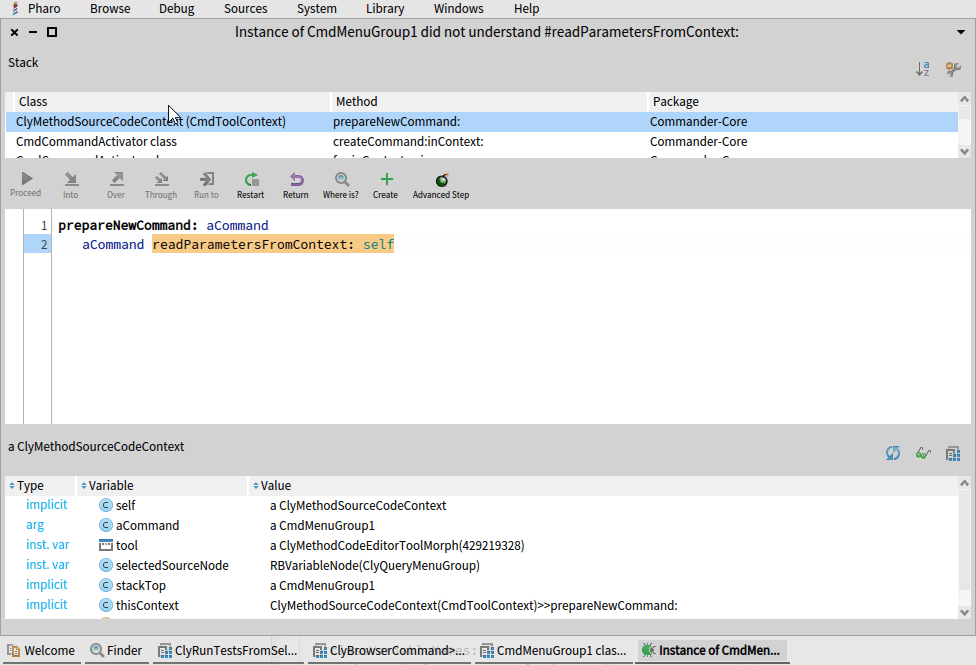The image size is (976, 665).
Task: Click the class icon beside self
Action: pyautogui.click(x=106, y=505)
